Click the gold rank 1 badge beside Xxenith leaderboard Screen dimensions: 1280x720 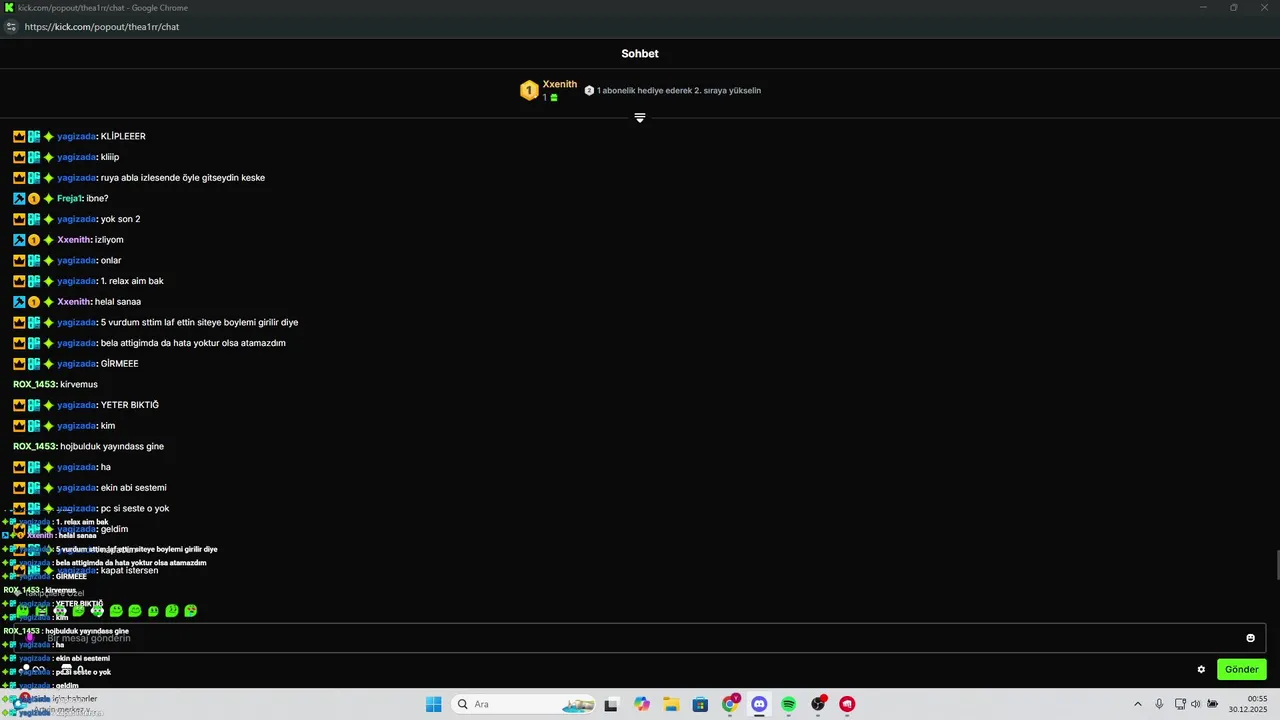(x=529, y=91)
